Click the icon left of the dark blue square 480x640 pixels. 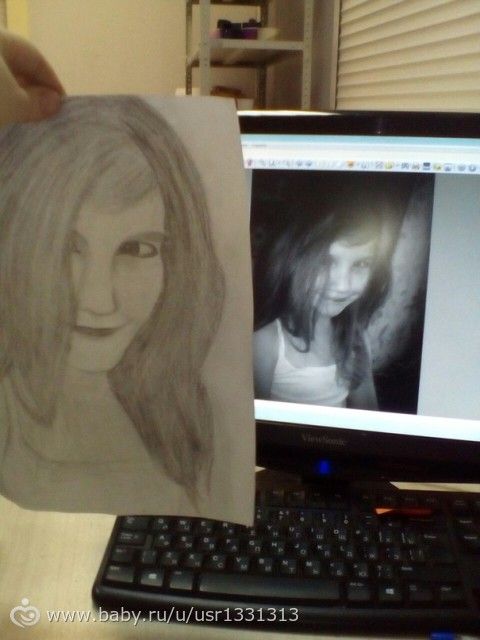point(415,166)
